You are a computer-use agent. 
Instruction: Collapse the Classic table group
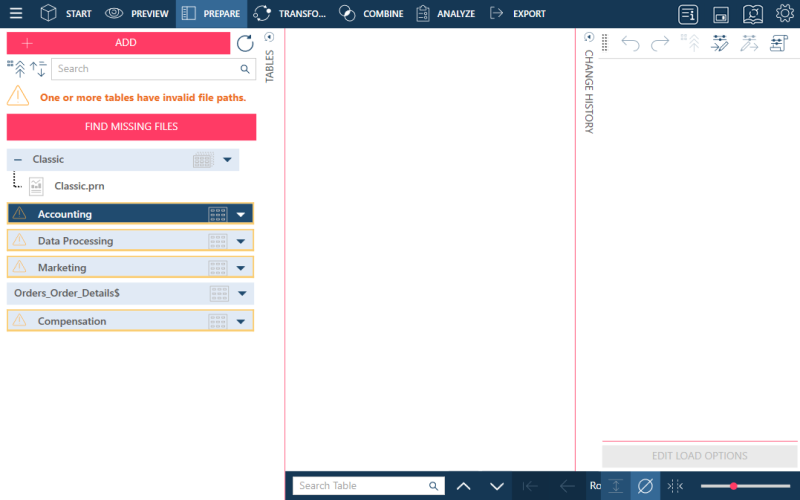[18, 160]
